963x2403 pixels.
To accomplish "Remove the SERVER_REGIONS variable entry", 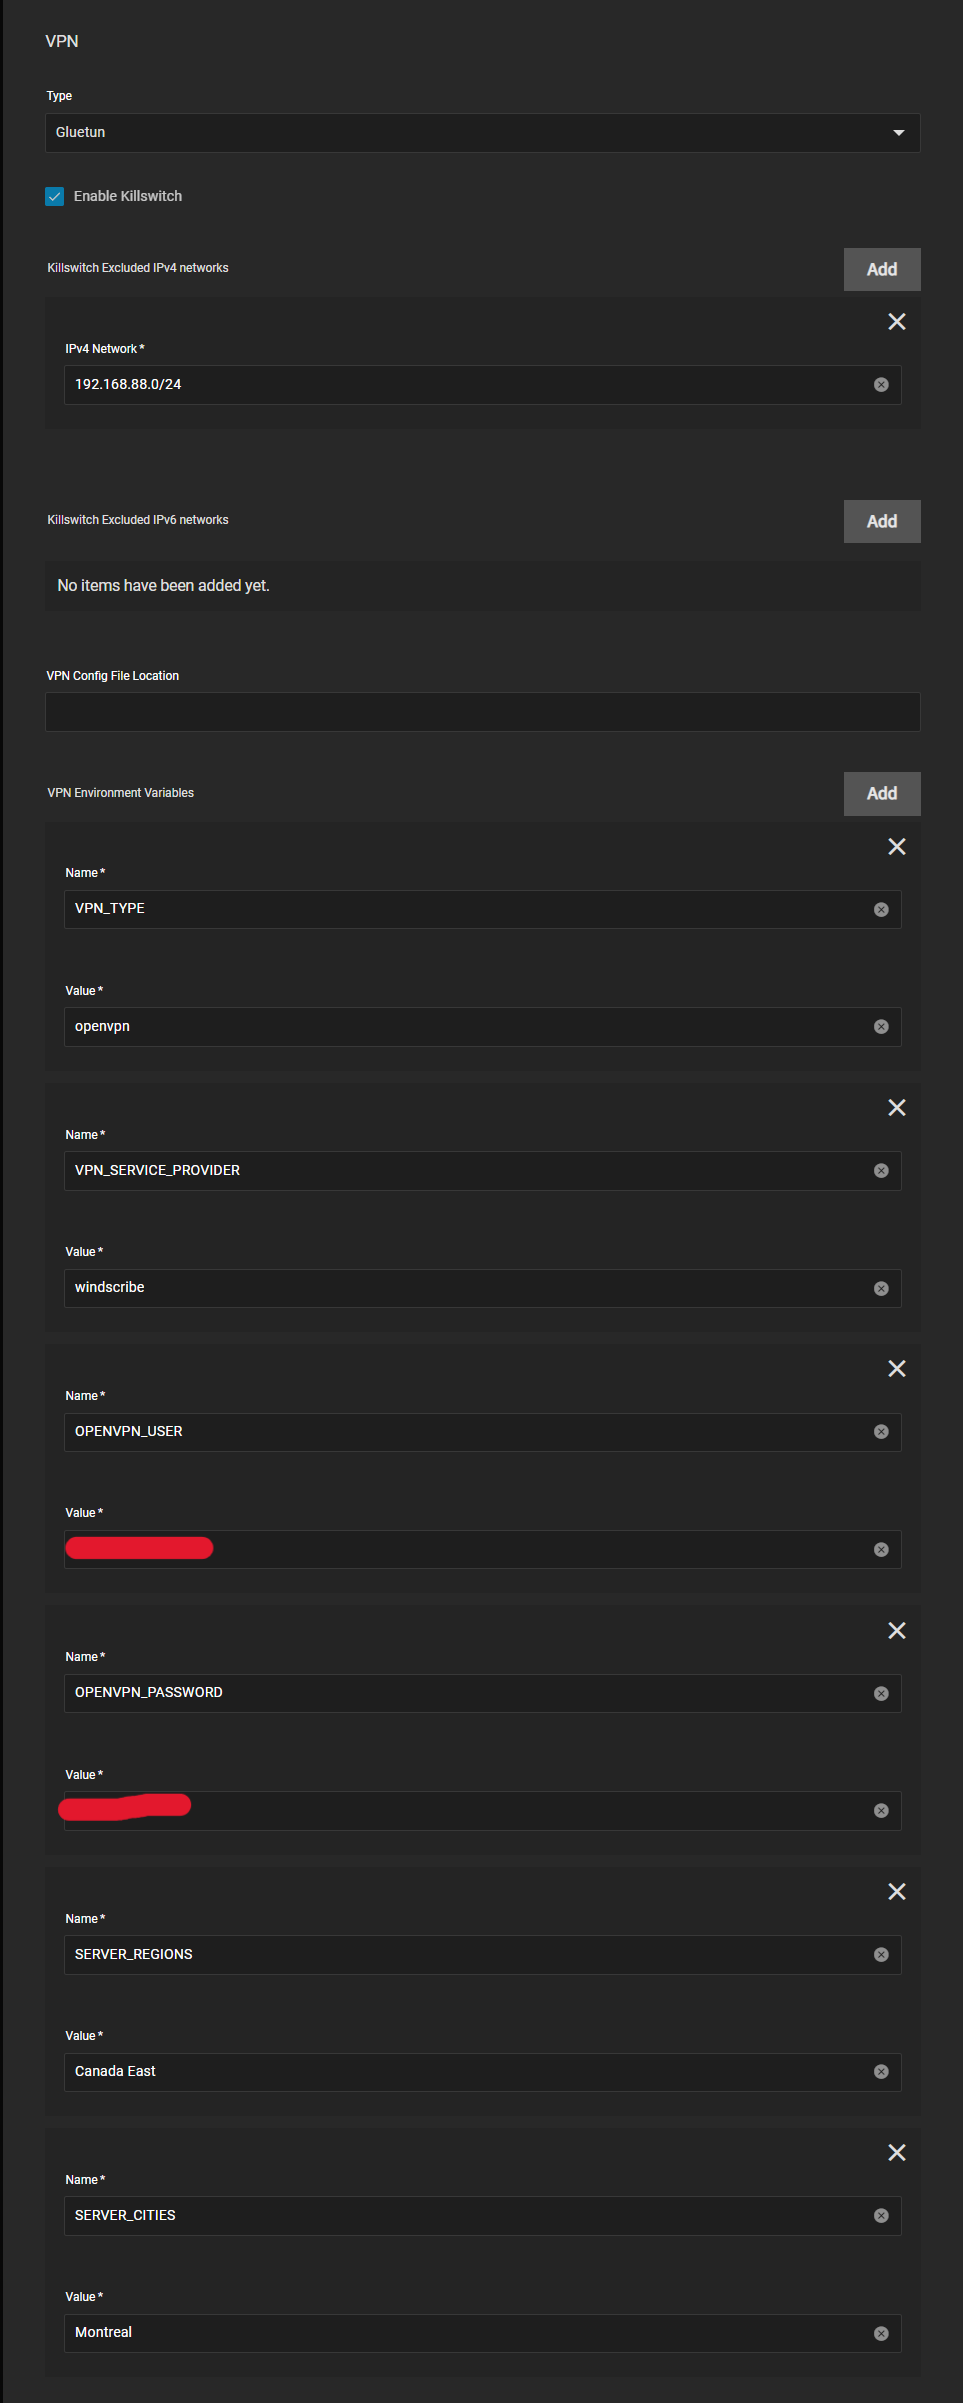I will point(897,1891).
